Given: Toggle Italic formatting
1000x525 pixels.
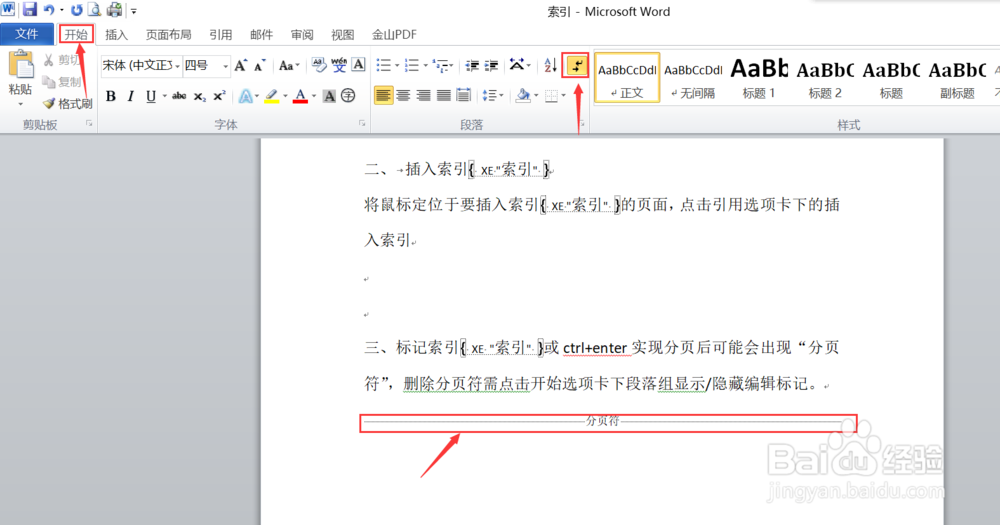Looking at the screenshot, I should pos(131,96).
